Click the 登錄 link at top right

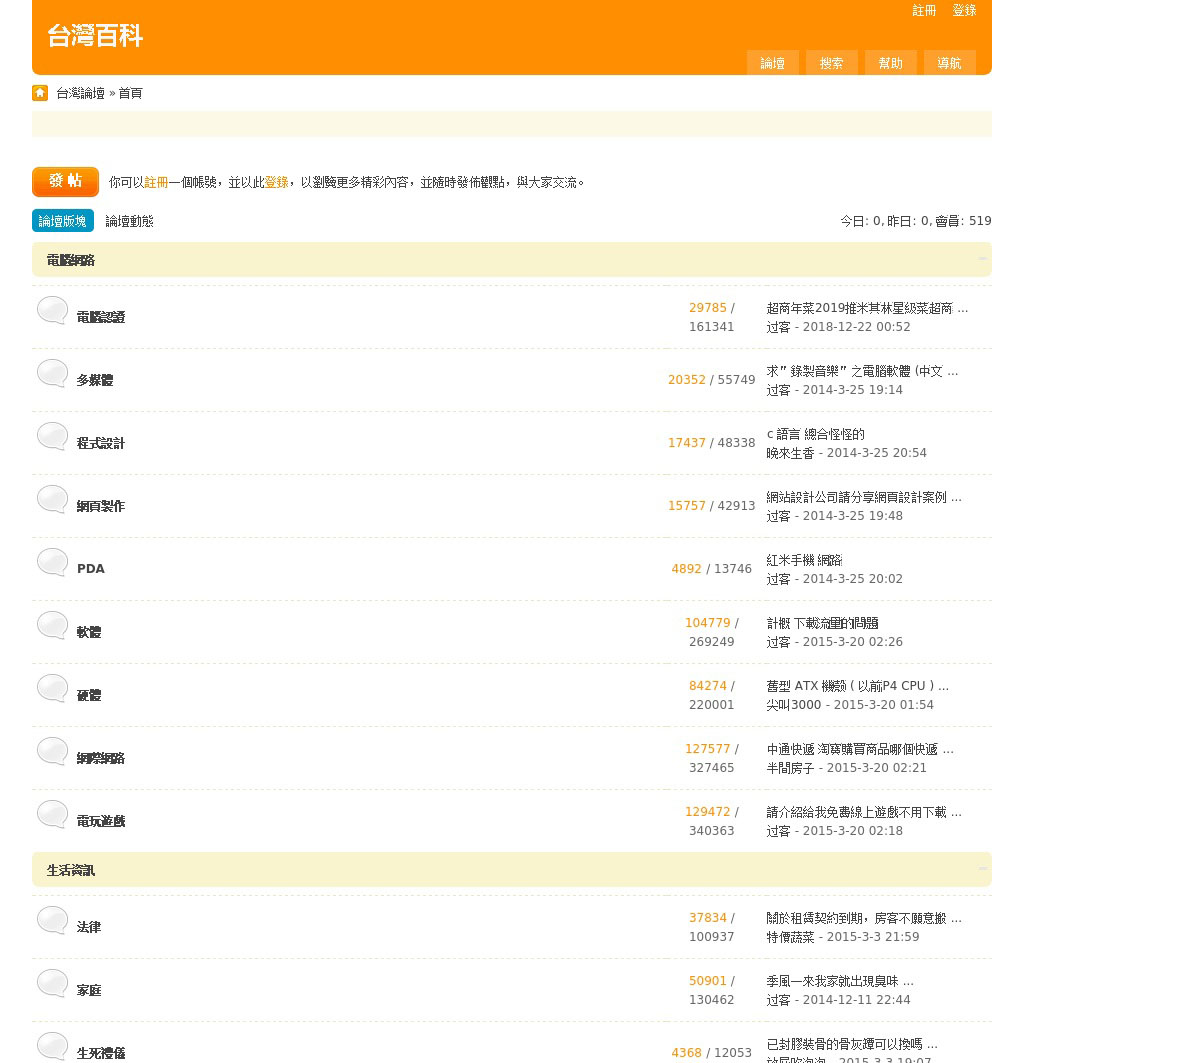coord(964,10)
